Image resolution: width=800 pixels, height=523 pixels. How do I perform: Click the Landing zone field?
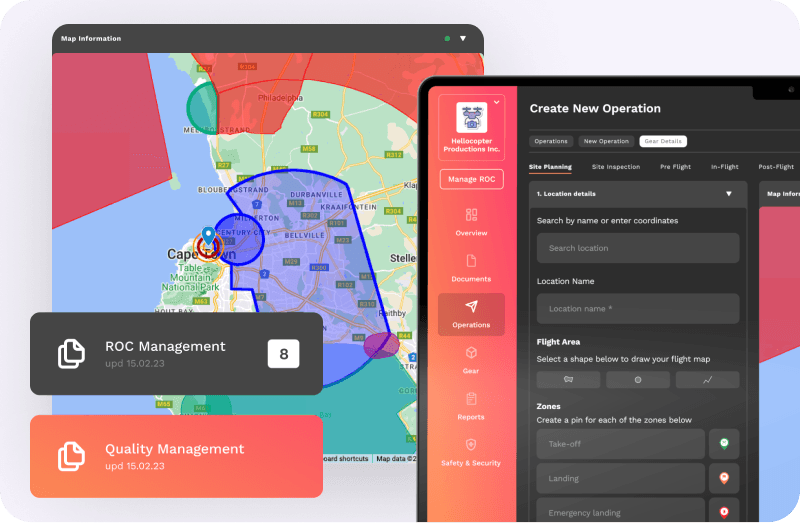click(x=620, y=478)
